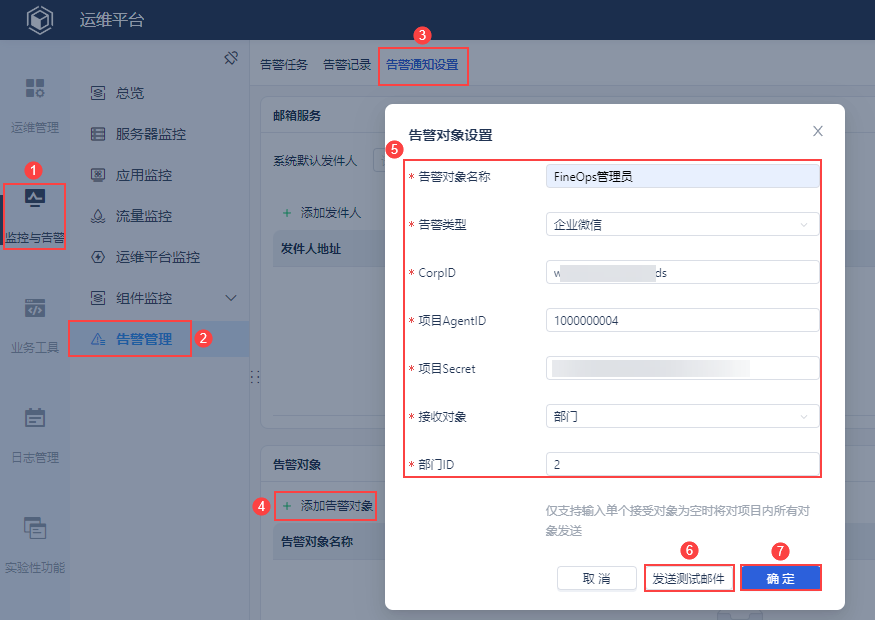Expand the 组件监控 submenu chevron
Image resolution: width=875 pixels, height=620 pixels.
click(230, 298)
